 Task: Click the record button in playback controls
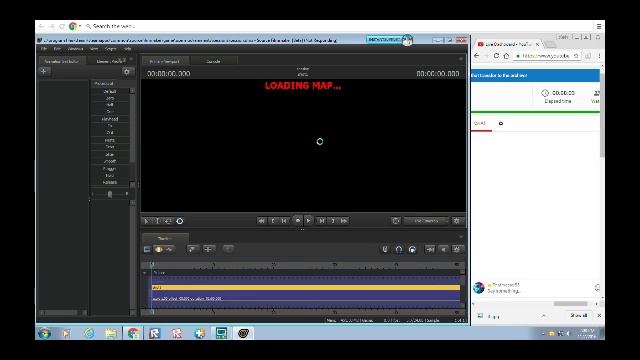click(298, 220)
